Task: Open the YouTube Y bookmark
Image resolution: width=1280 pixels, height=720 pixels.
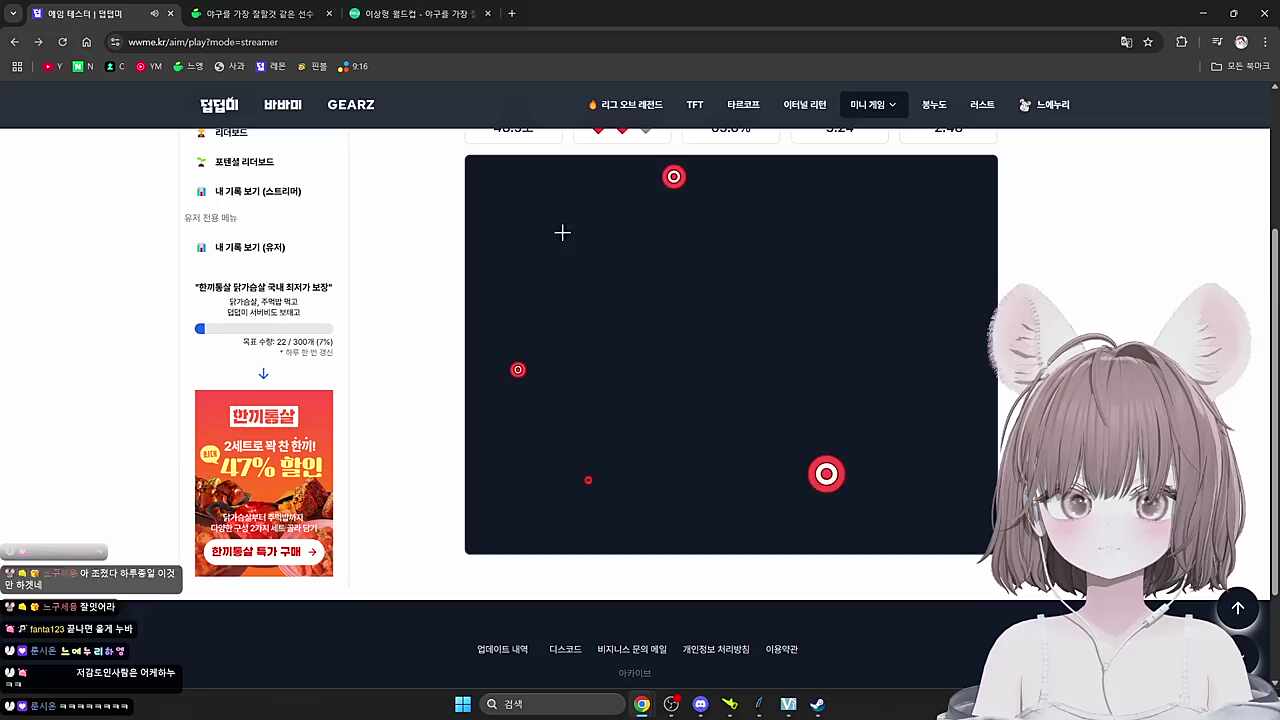Action: (53, 67)
